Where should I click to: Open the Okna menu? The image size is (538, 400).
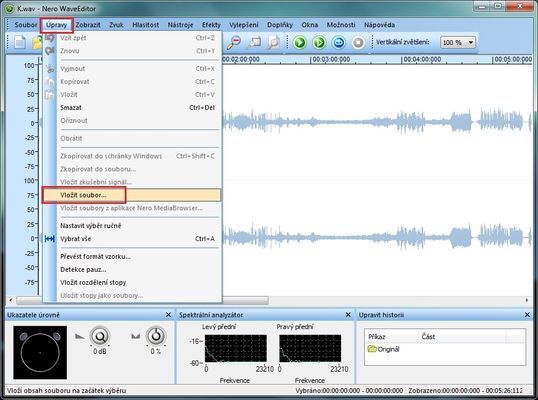click(309, 25)
